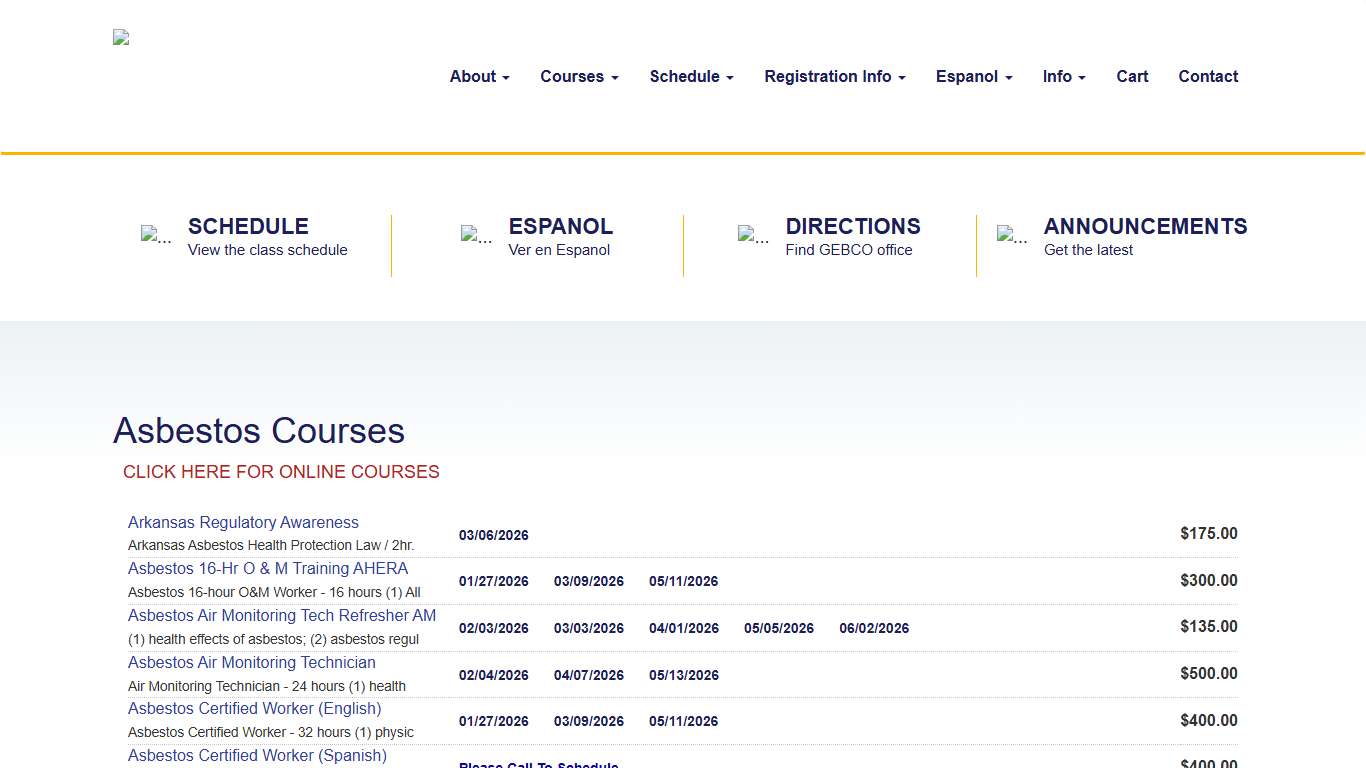
Task: Open Asbestos Air Monitoring Tech Refresher AM
Action: point(282,615)
